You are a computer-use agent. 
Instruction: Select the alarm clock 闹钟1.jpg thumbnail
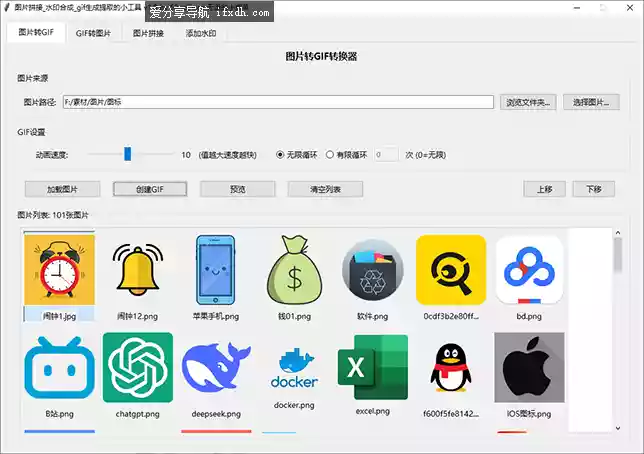tap(60, 270)
